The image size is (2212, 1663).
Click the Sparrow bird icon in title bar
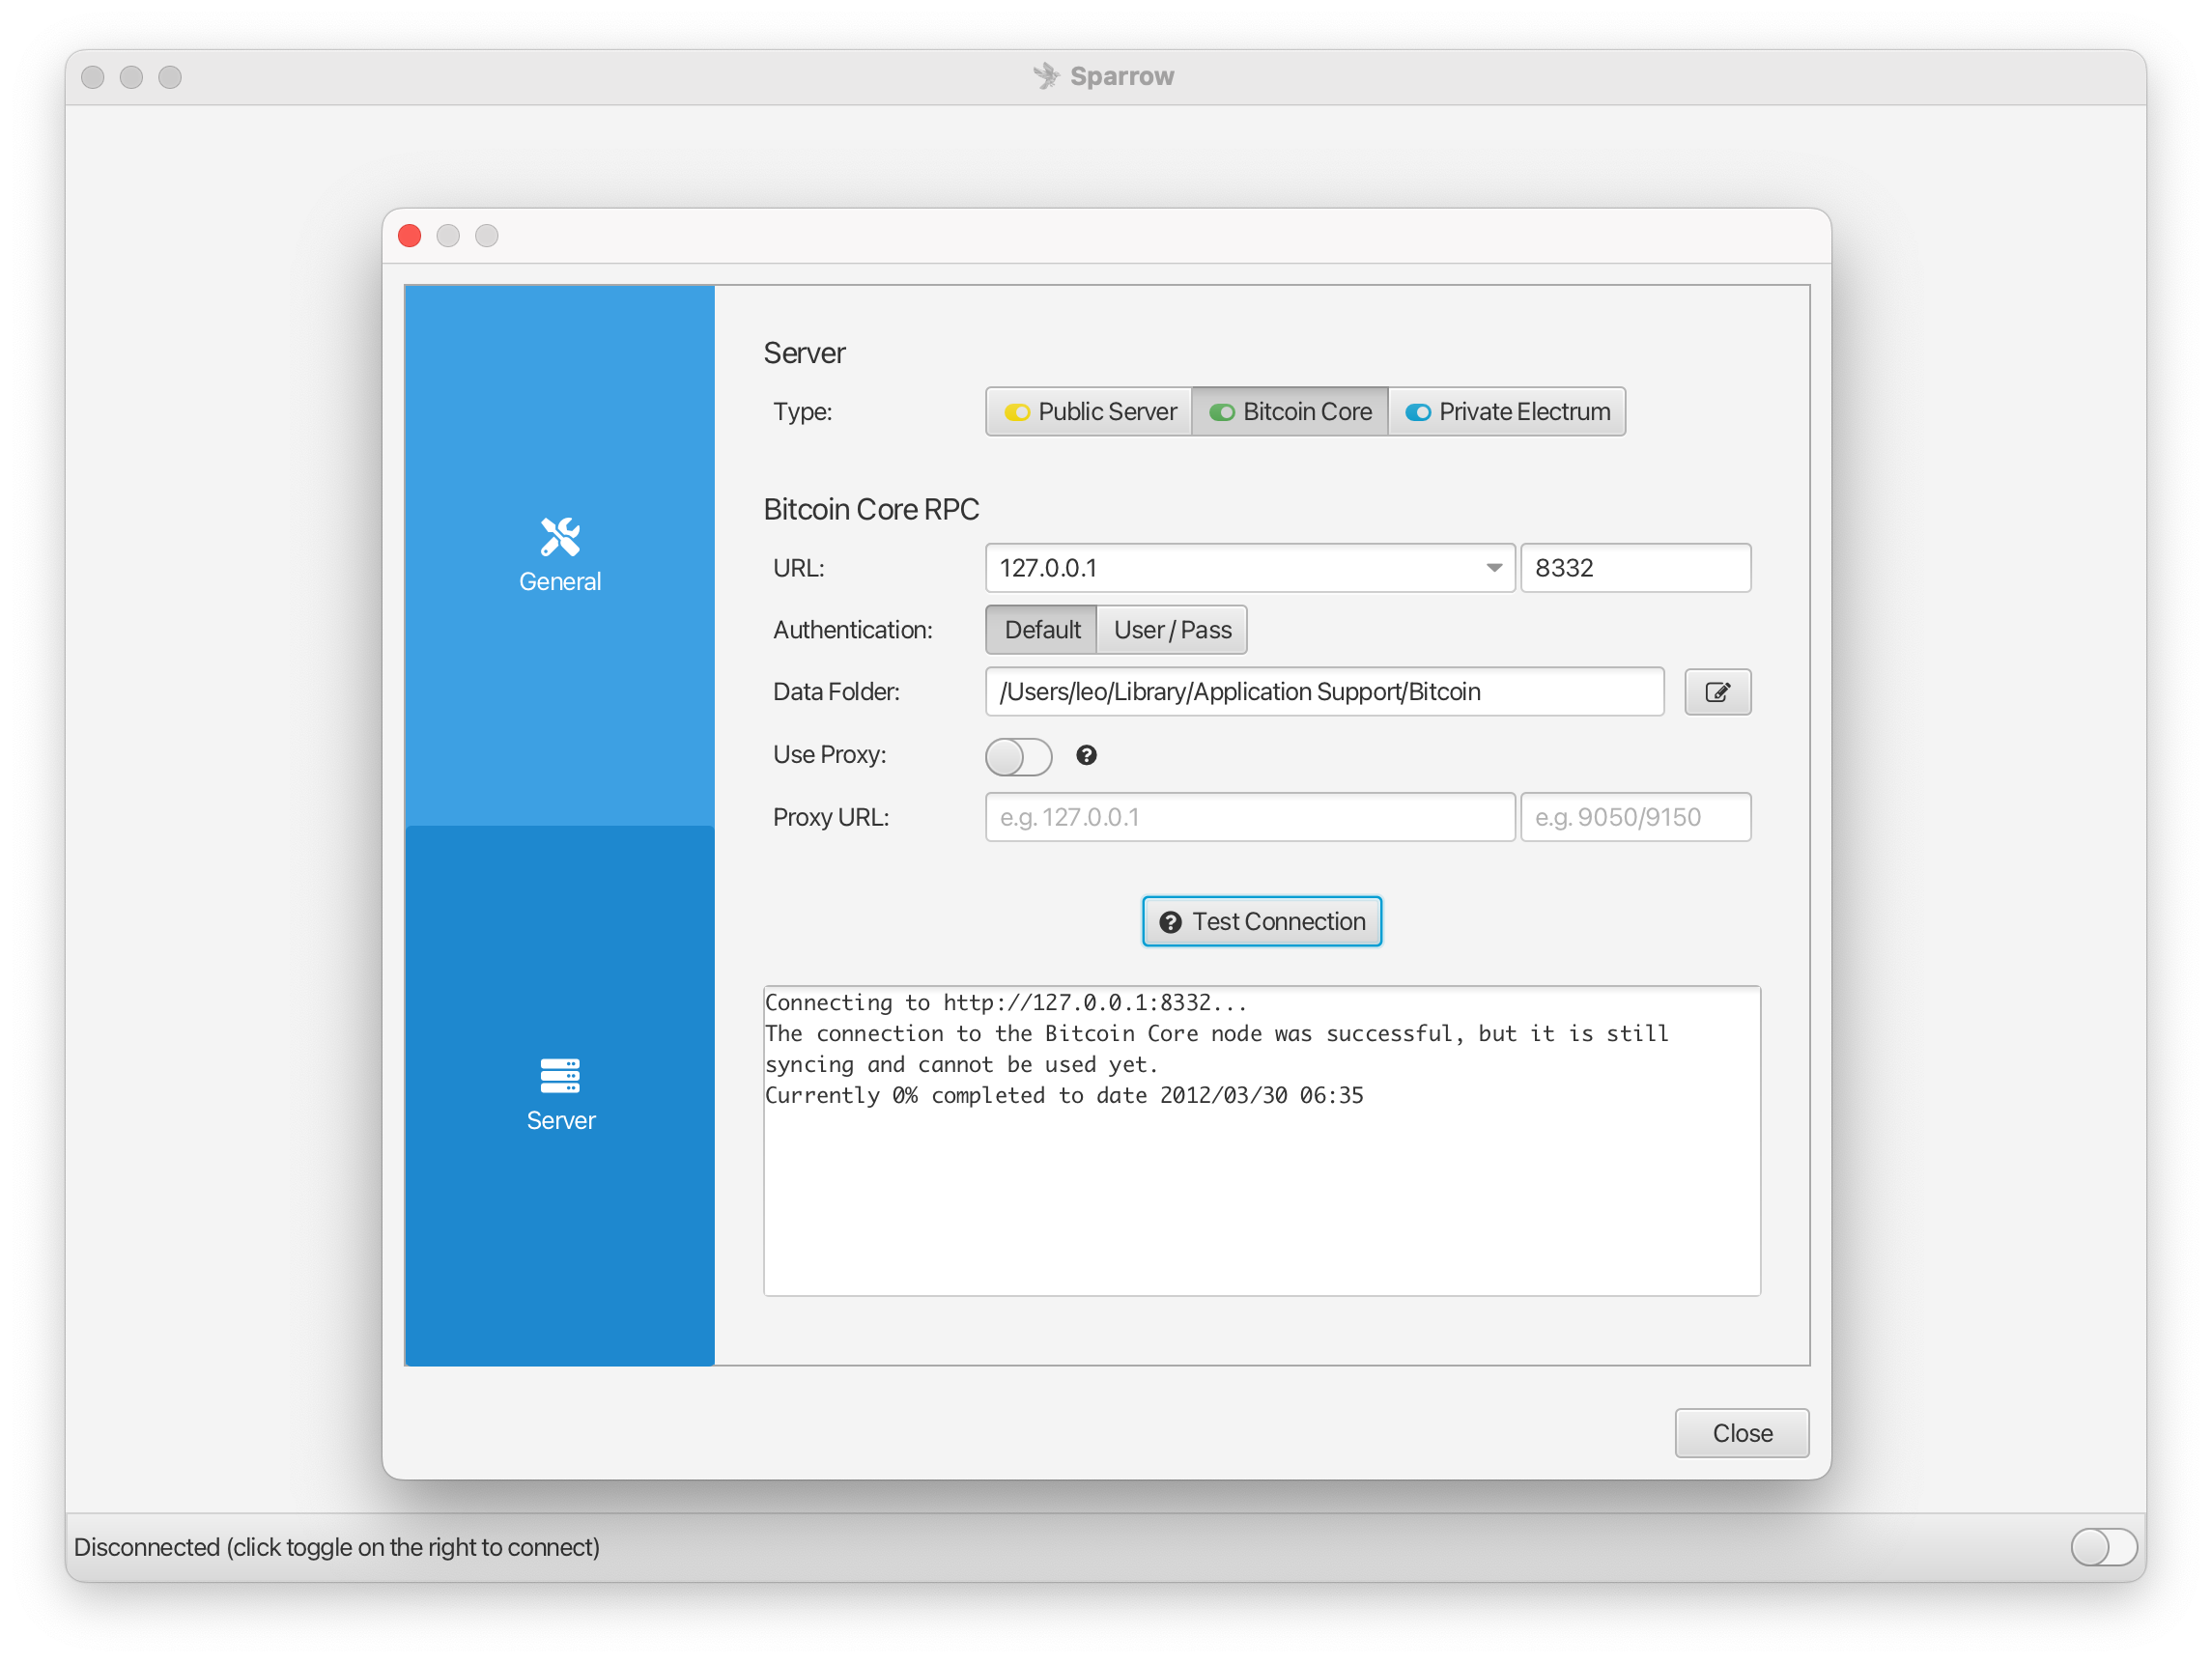pyautogui.click(x=1046, y=76)
